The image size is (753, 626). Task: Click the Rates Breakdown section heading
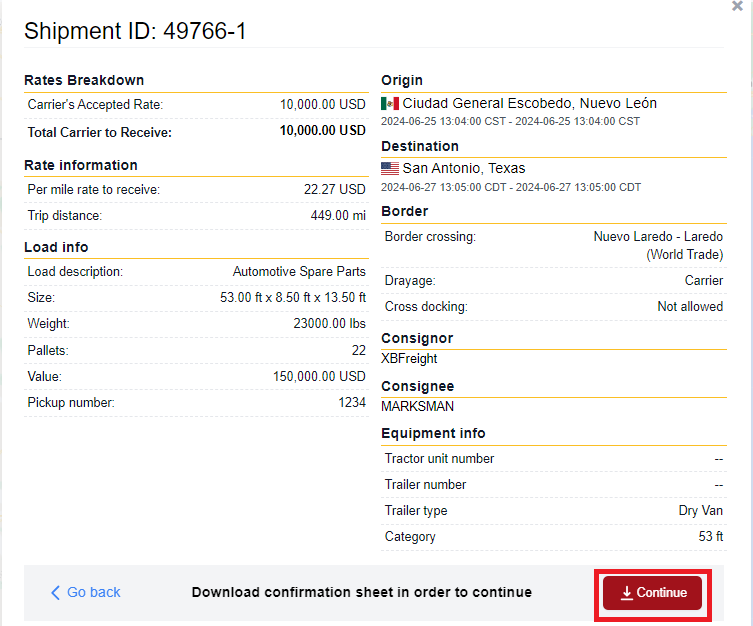tap(84, 80)
